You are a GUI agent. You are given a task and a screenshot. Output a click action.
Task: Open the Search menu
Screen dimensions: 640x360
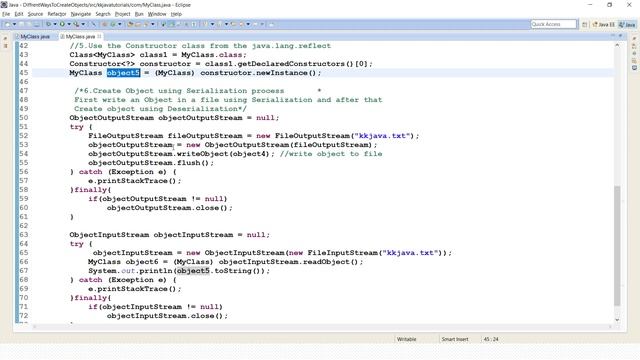coord(103,14)
